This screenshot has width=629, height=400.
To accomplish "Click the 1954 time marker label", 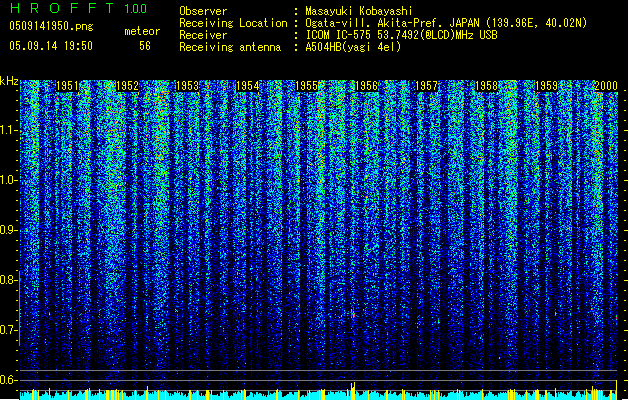I will (x=247, y=86).
